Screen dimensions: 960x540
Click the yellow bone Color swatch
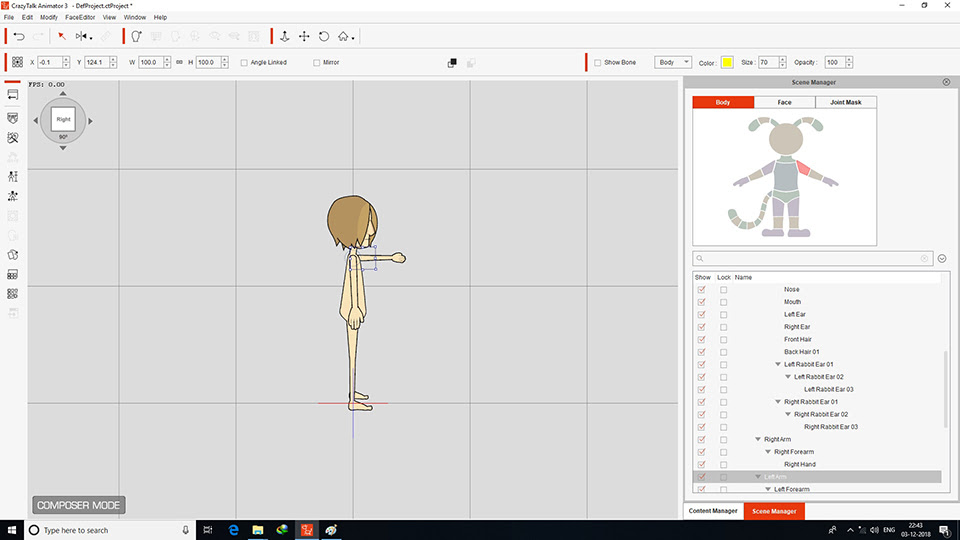point(727,62)
